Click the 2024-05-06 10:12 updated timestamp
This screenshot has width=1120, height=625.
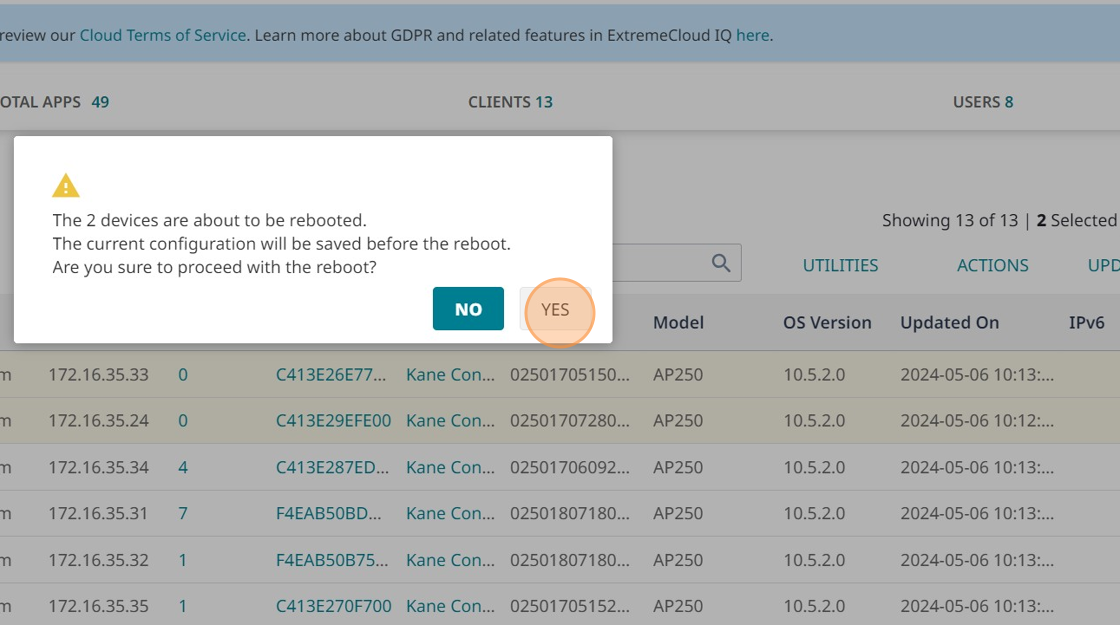click(x=977, y=420)
